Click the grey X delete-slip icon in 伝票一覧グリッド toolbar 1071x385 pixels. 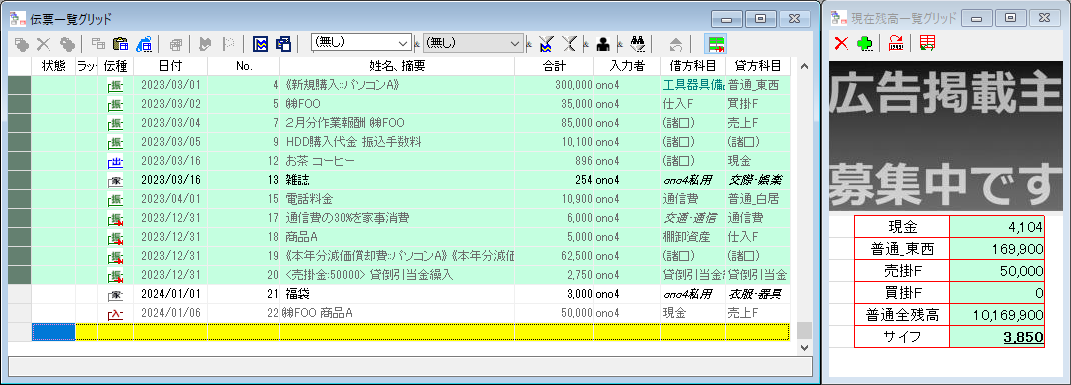pyautogui.click(x=44, y=44)
